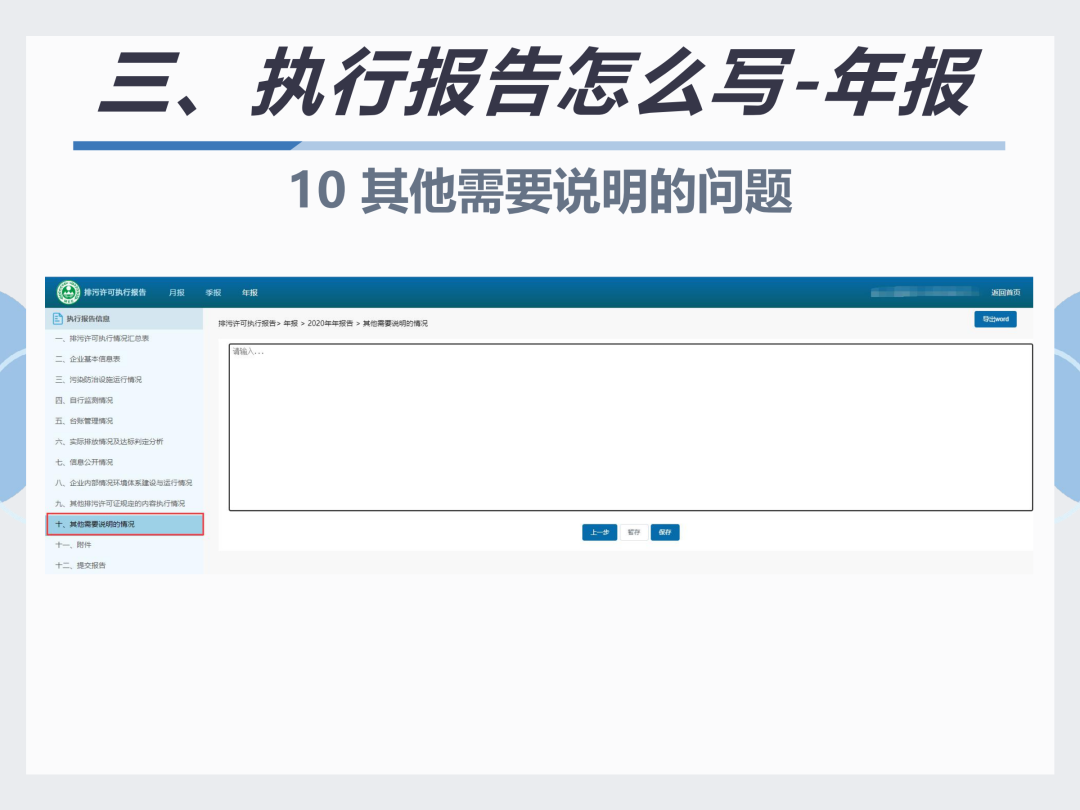
Task: Click inside the 请输入 text area
Action: click(x=630, y=427)
